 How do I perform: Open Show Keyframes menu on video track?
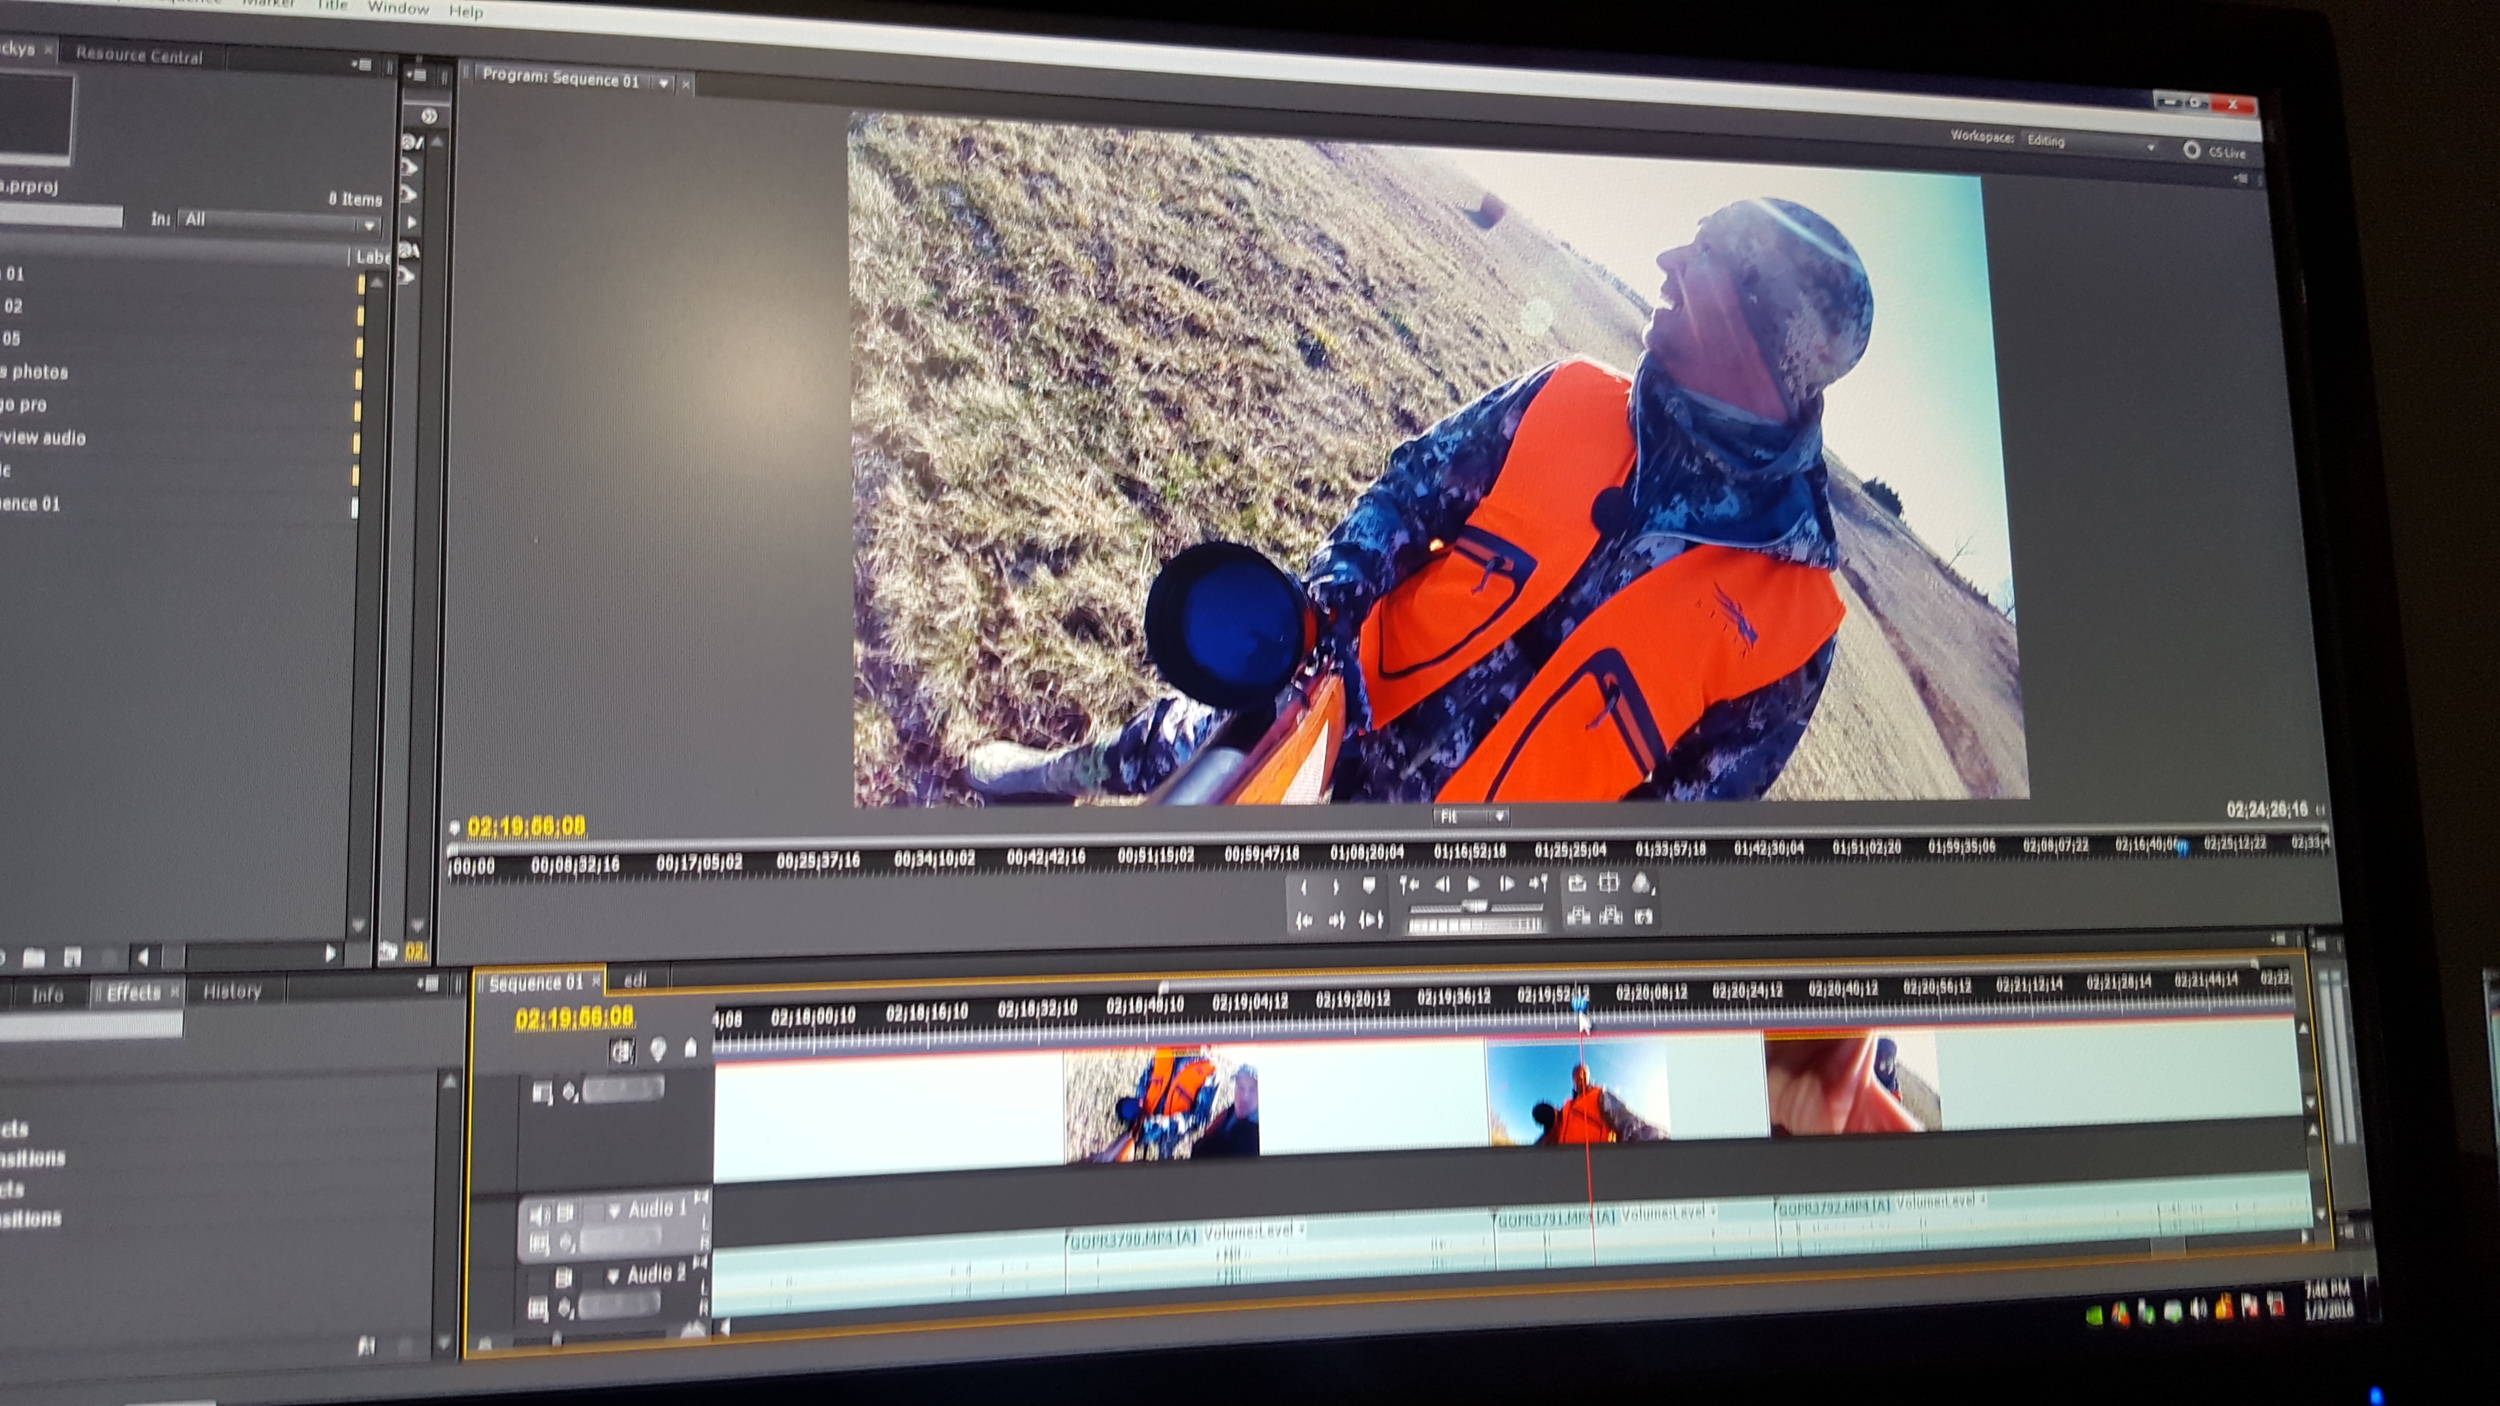[x=570, y=1092]
